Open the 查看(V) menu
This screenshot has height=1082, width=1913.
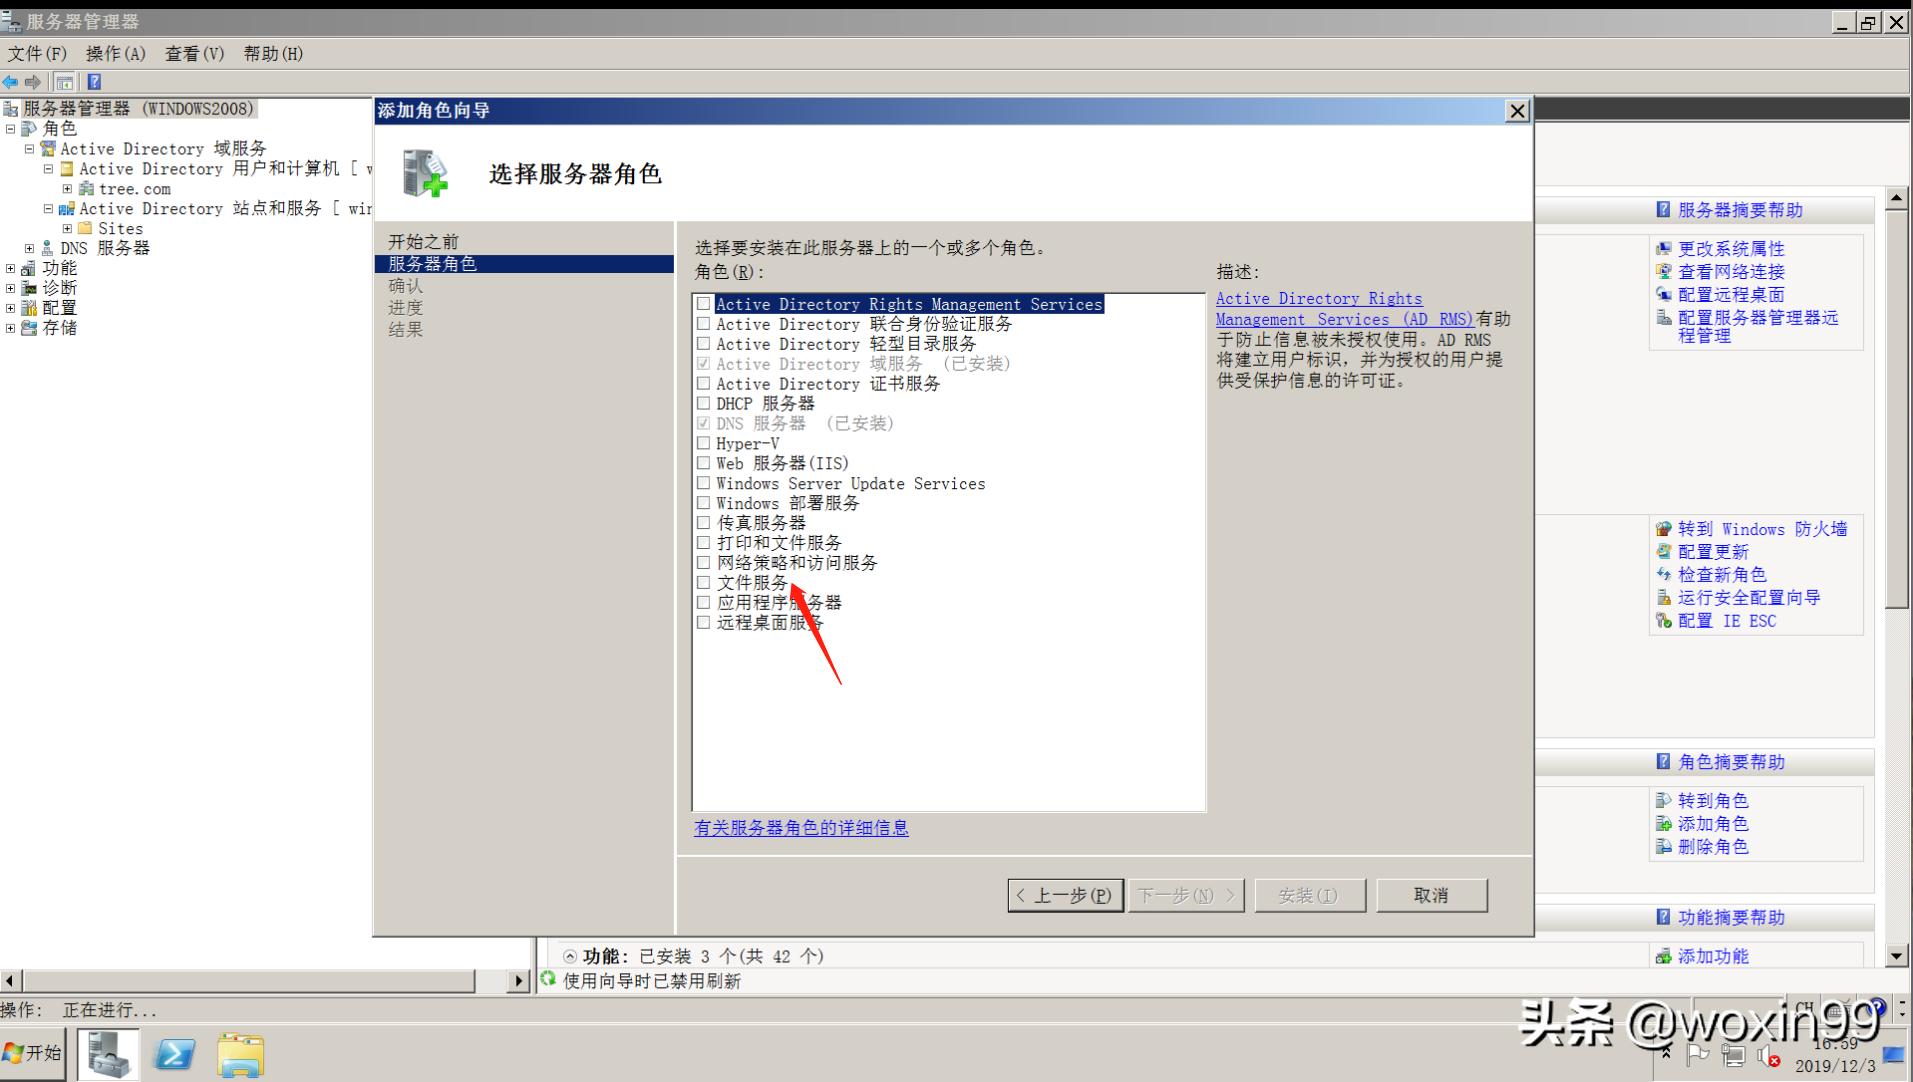[x=193, y=53]
